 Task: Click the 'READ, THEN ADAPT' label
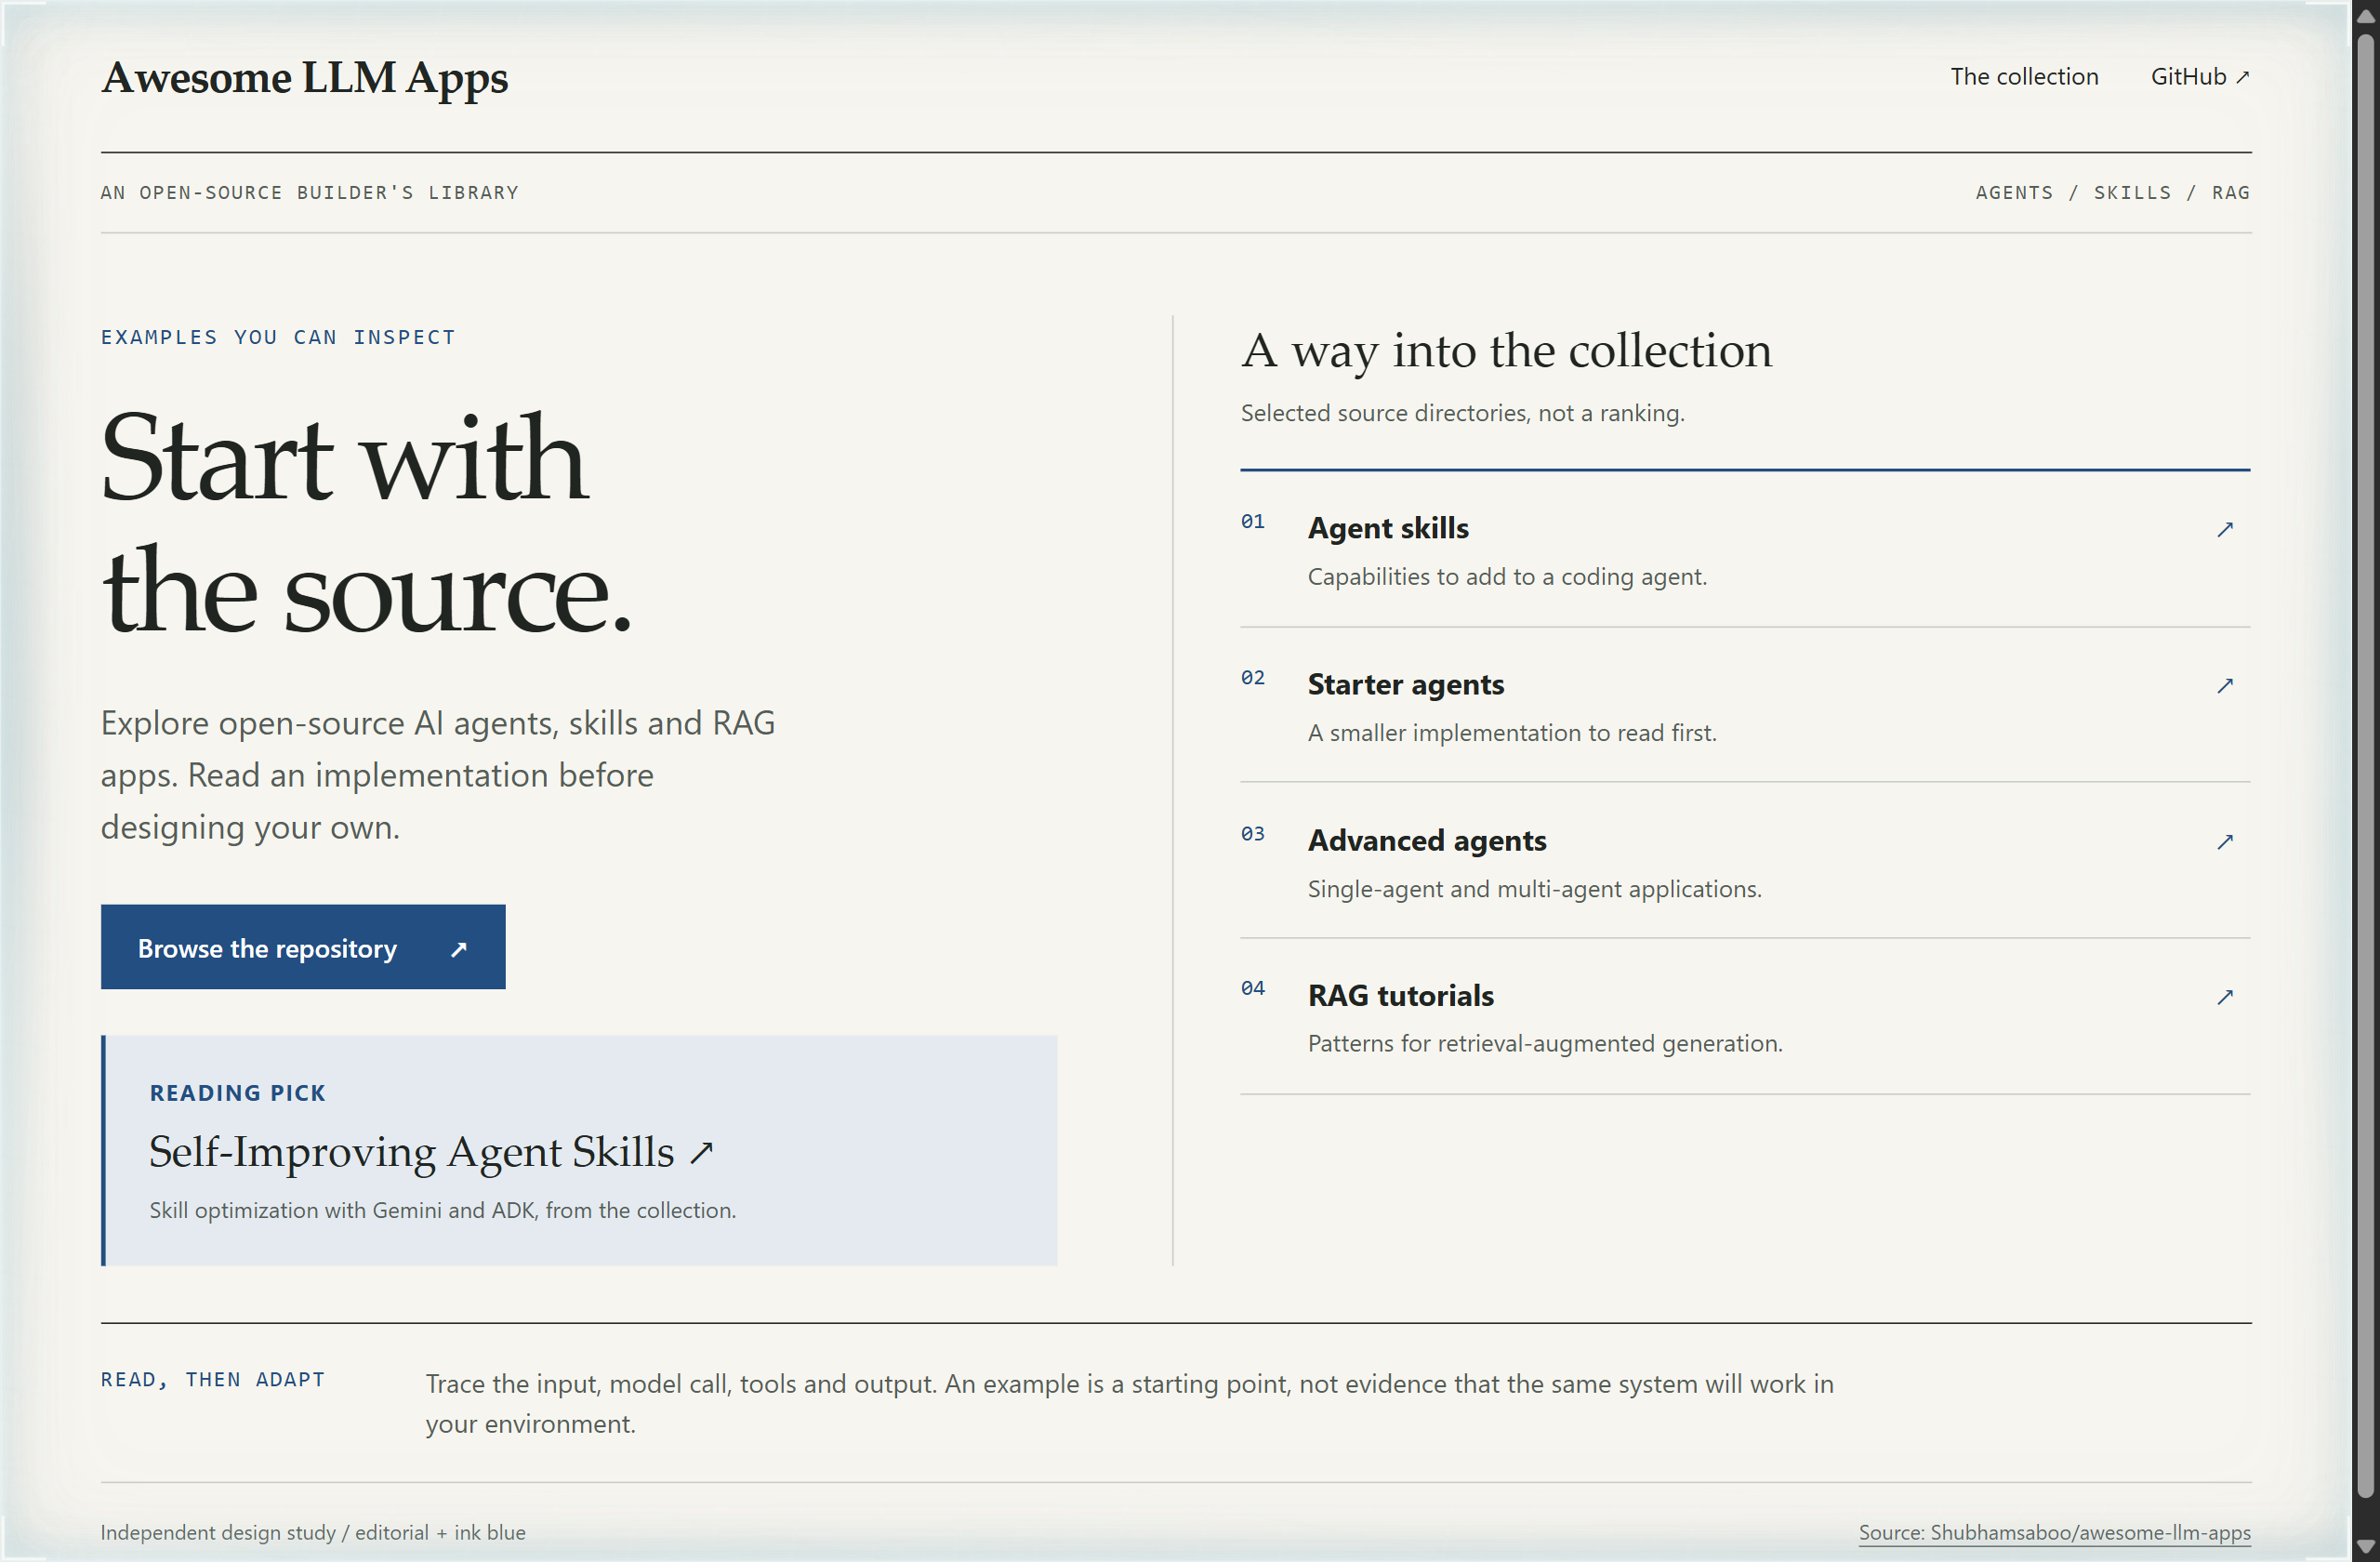click(x=213, y=1380)
